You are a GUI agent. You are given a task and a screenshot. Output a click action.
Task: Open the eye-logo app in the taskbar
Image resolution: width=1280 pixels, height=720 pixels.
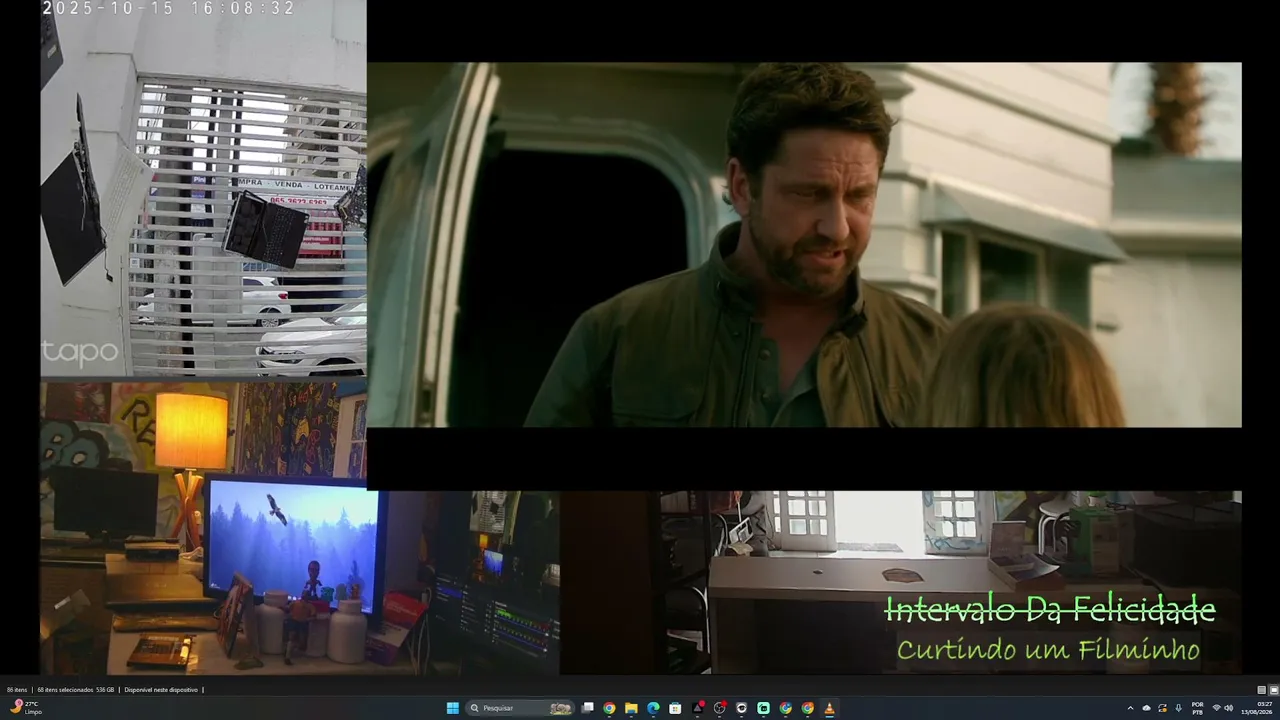[741, 708]
